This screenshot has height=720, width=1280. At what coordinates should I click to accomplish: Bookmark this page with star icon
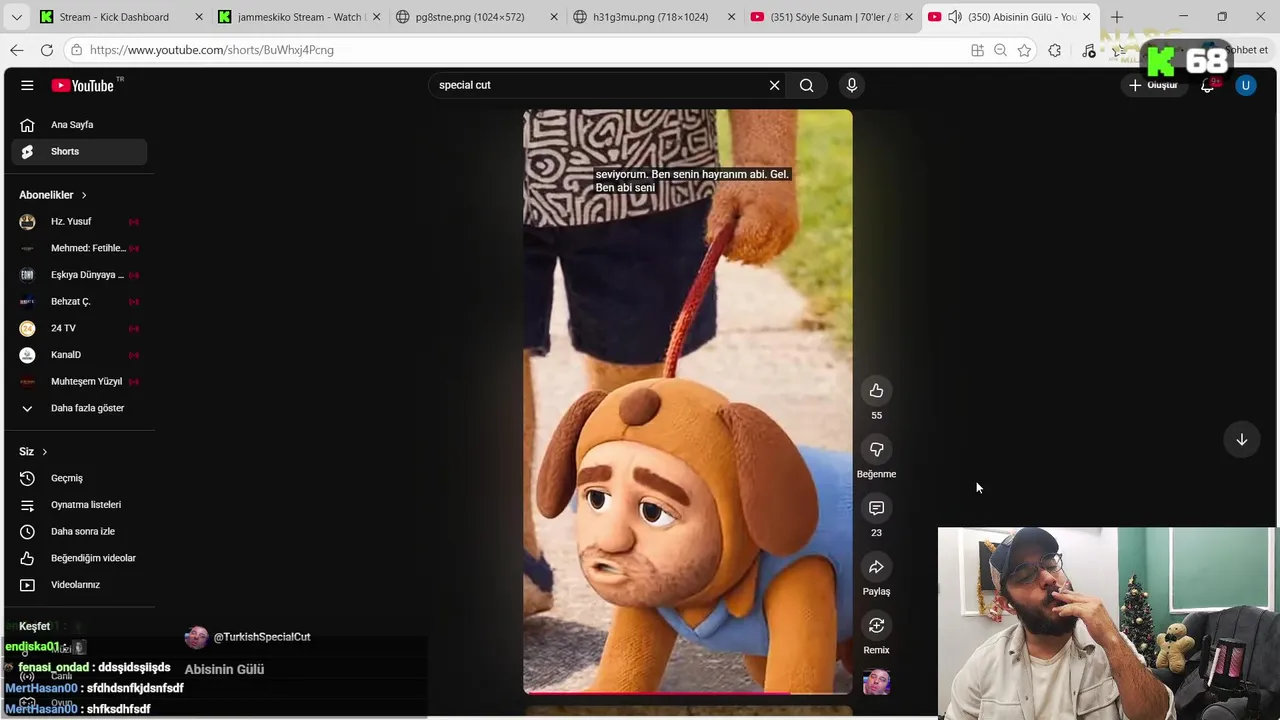tap(1024, 50)
